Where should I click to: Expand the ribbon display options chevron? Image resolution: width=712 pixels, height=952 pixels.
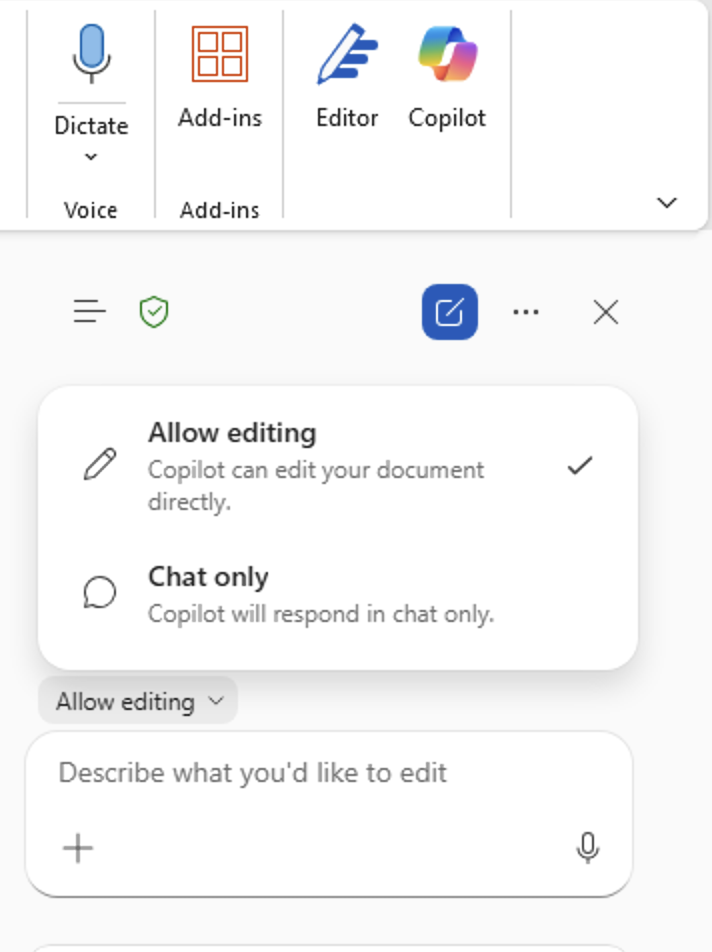(666, 202)
